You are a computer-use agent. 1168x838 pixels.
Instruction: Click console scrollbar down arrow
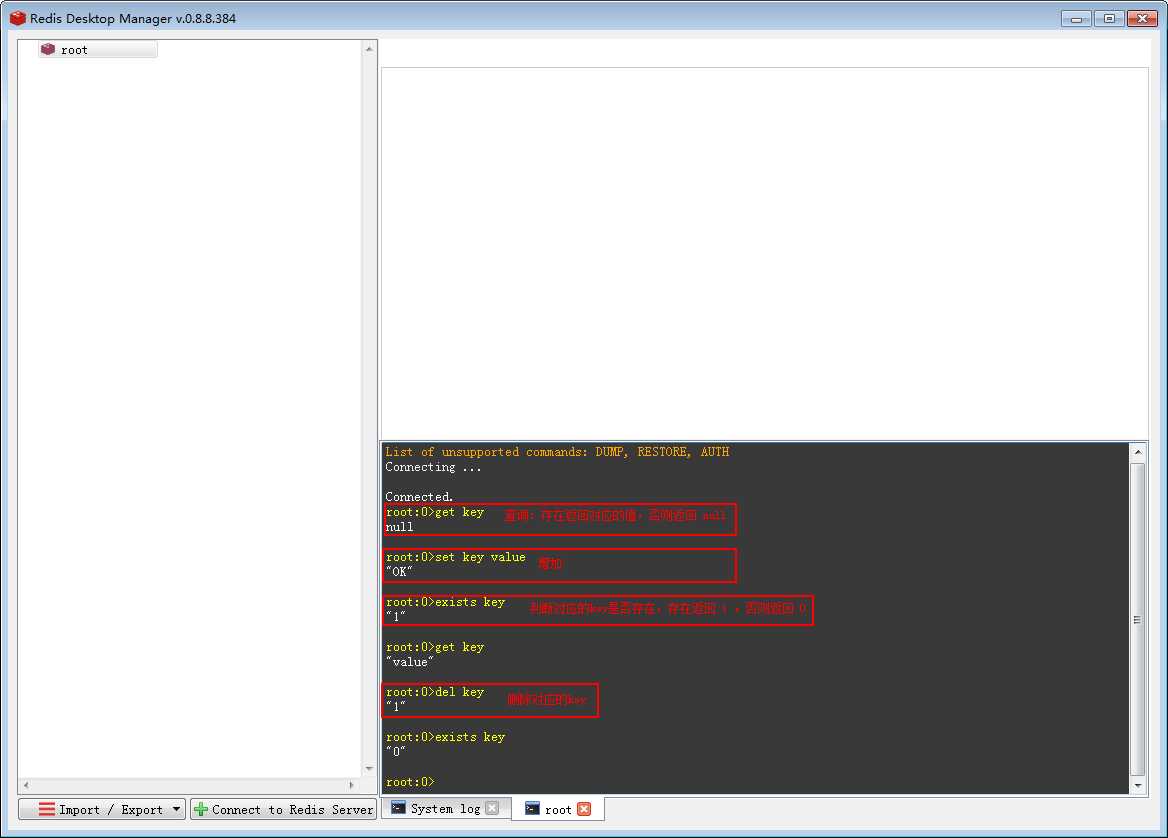[1137, 785]
